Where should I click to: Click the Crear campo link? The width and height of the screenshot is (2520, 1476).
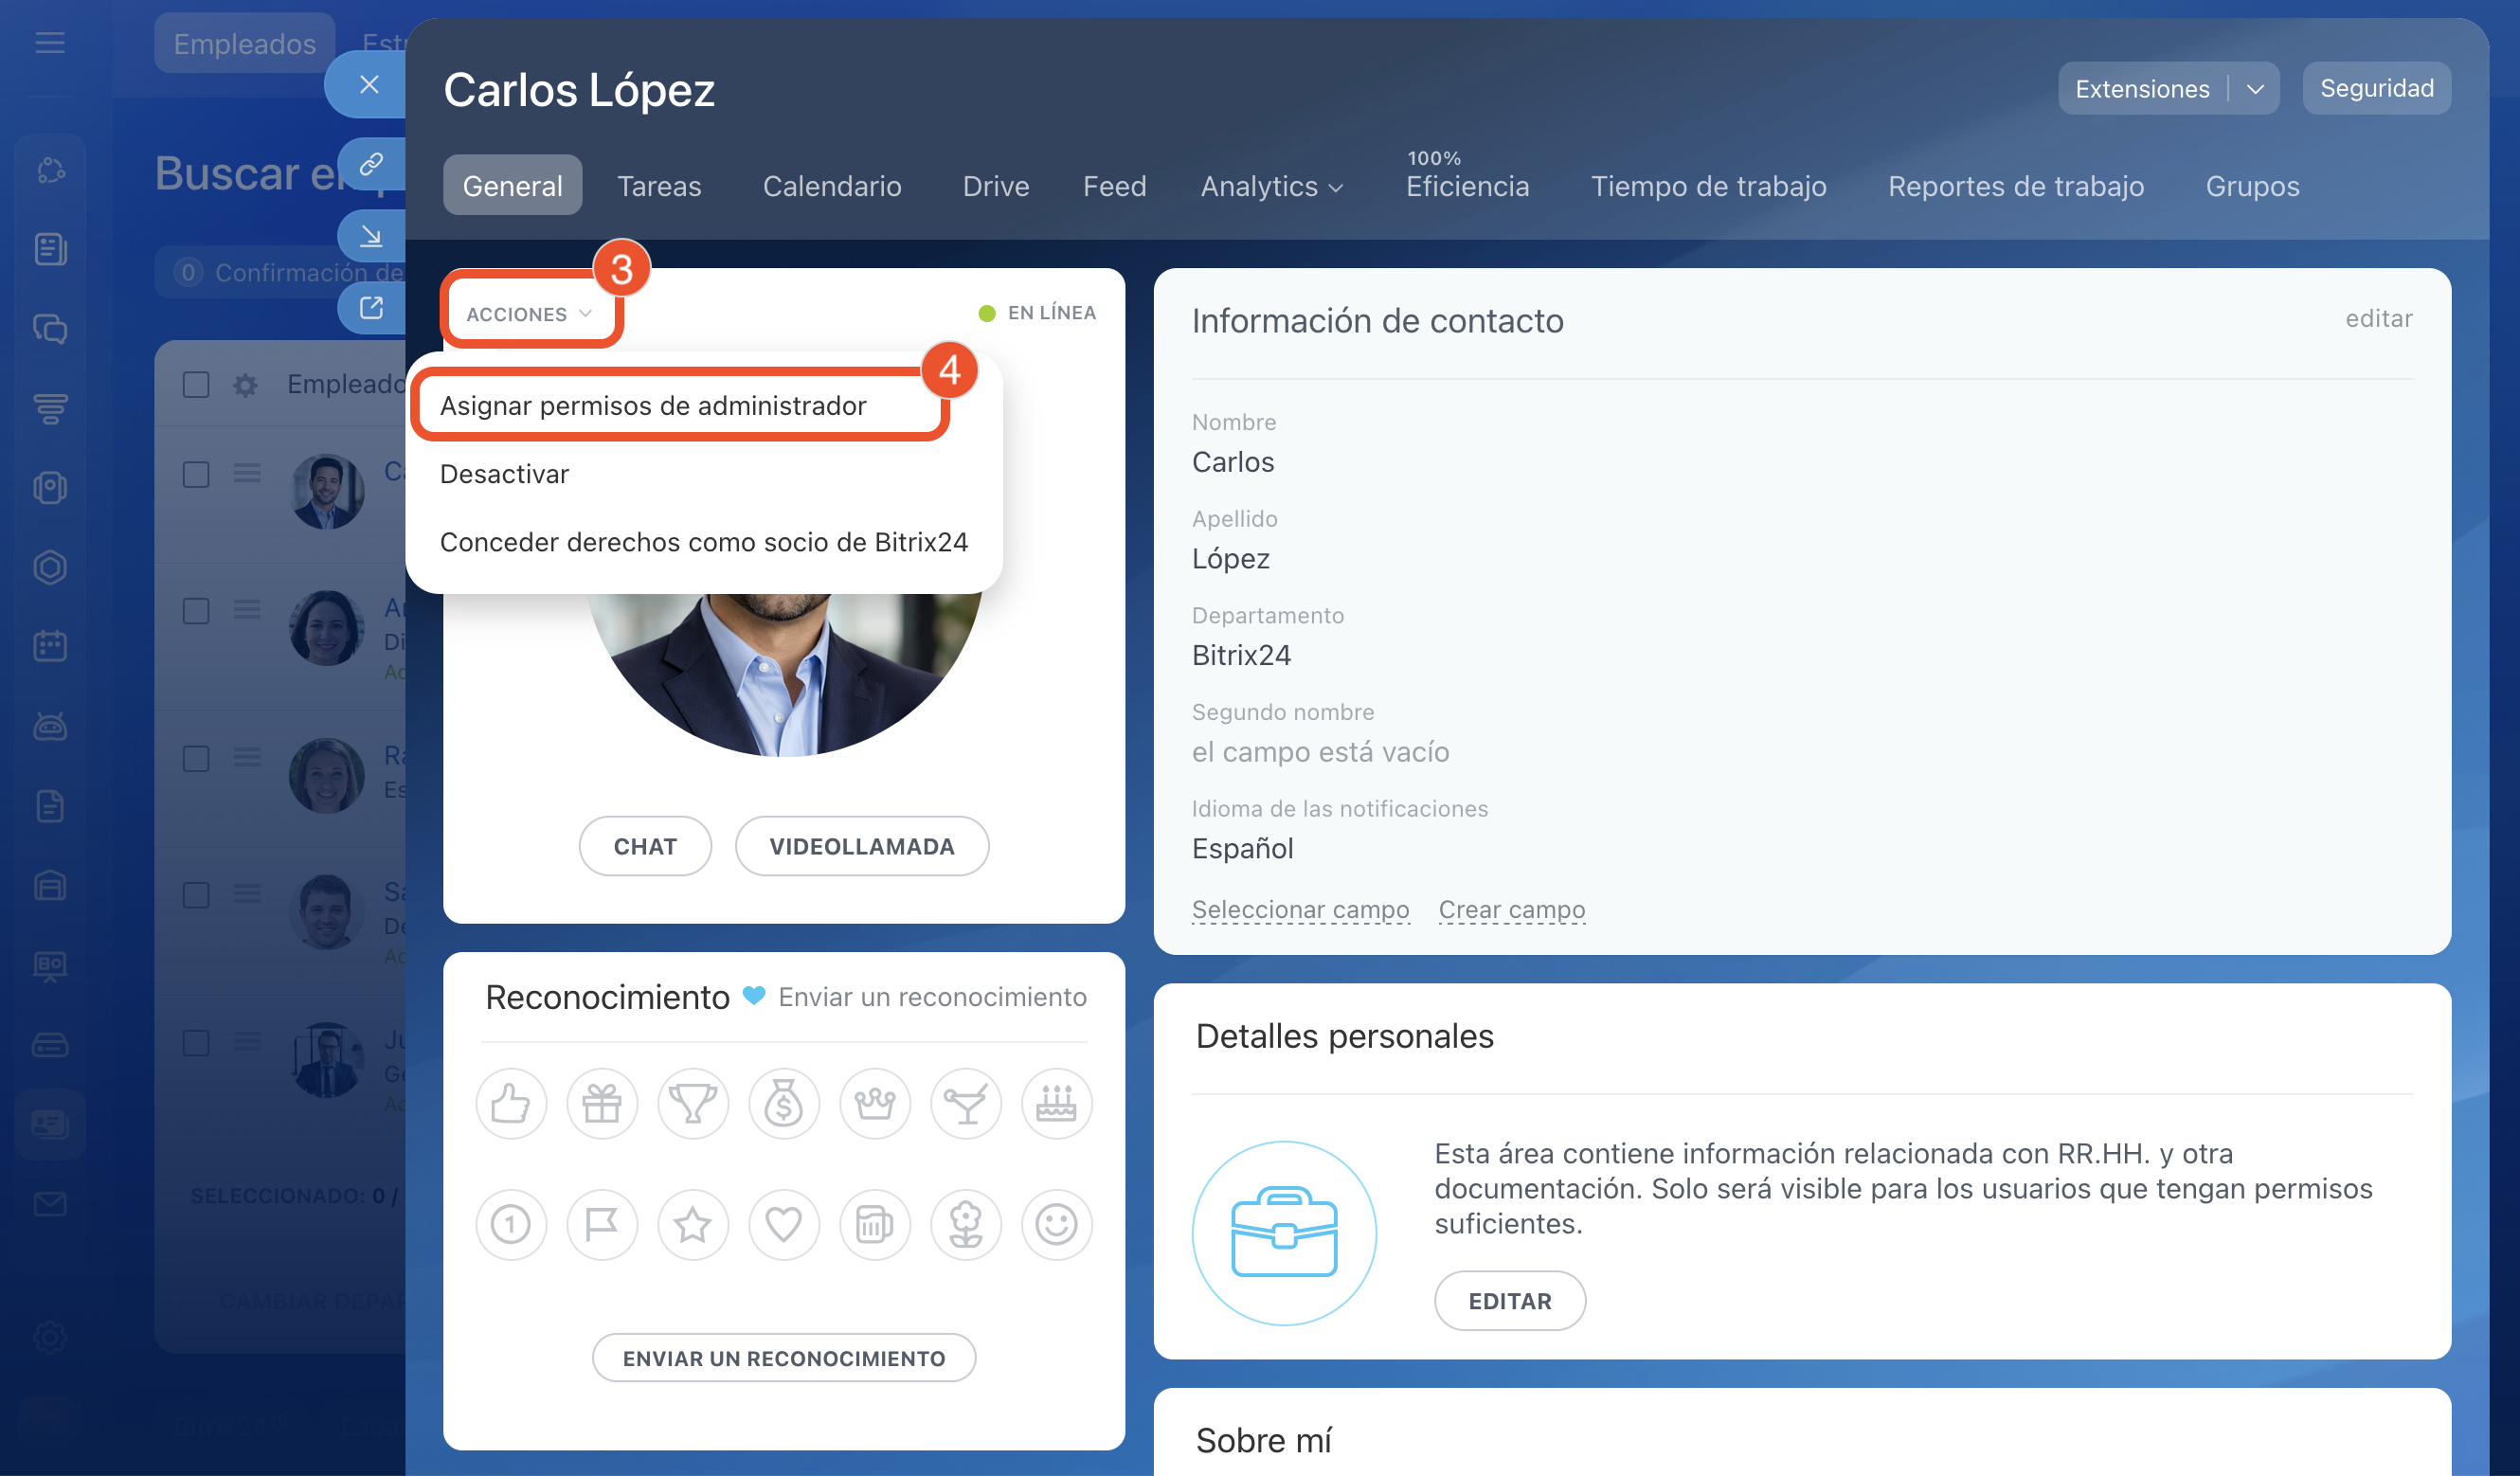pos(1511,909)
